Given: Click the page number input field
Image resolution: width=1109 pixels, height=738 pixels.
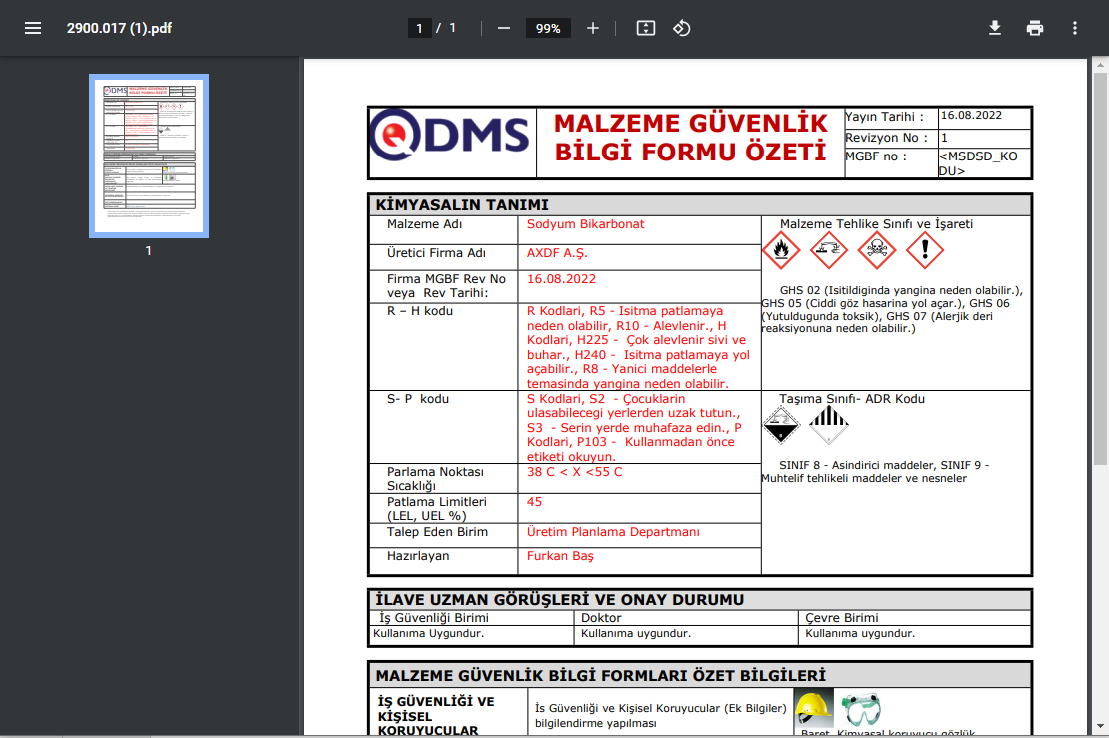Looking at the screenshot, I should point(420,28).
